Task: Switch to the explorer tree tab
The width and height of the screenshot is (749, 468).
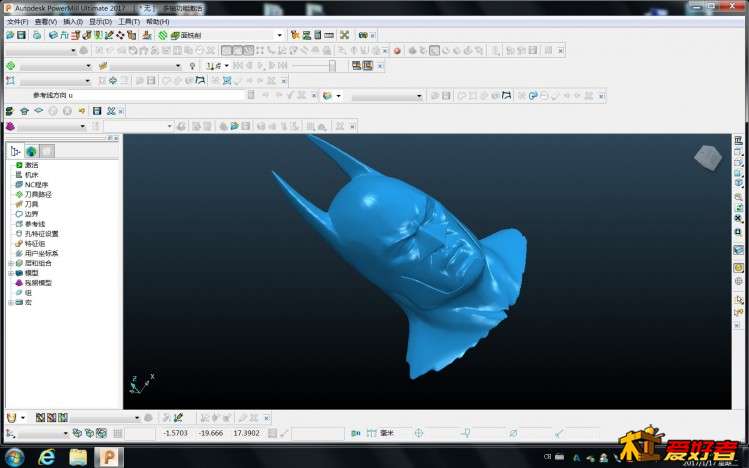Action: (x=15, y=151)
